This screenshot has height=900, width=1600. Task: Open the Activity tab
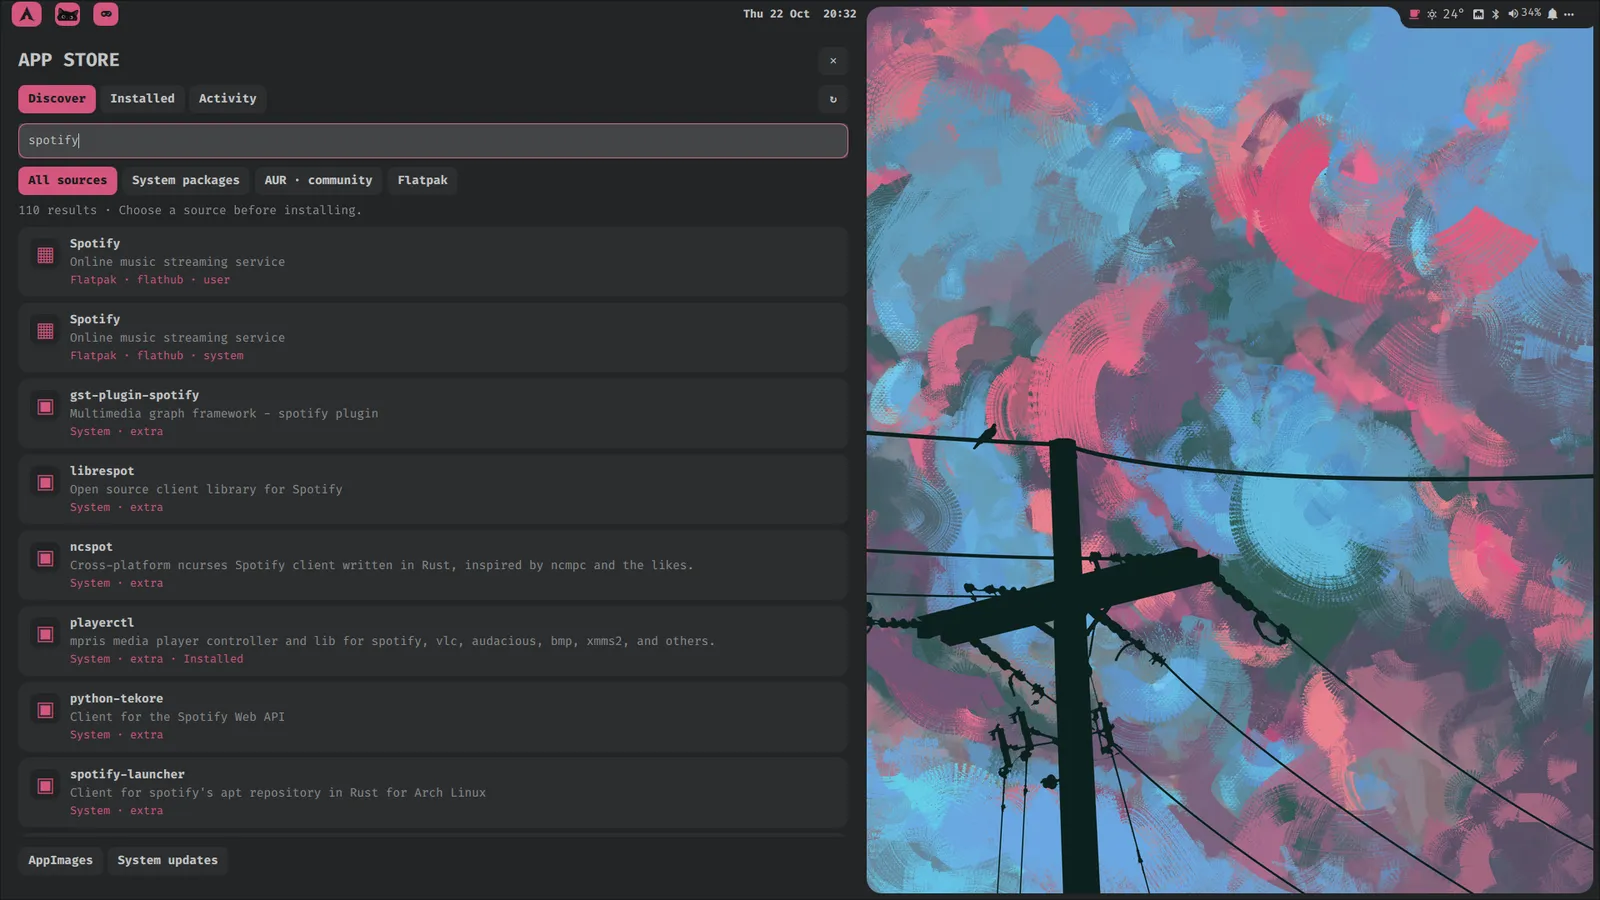coord(227,99)
